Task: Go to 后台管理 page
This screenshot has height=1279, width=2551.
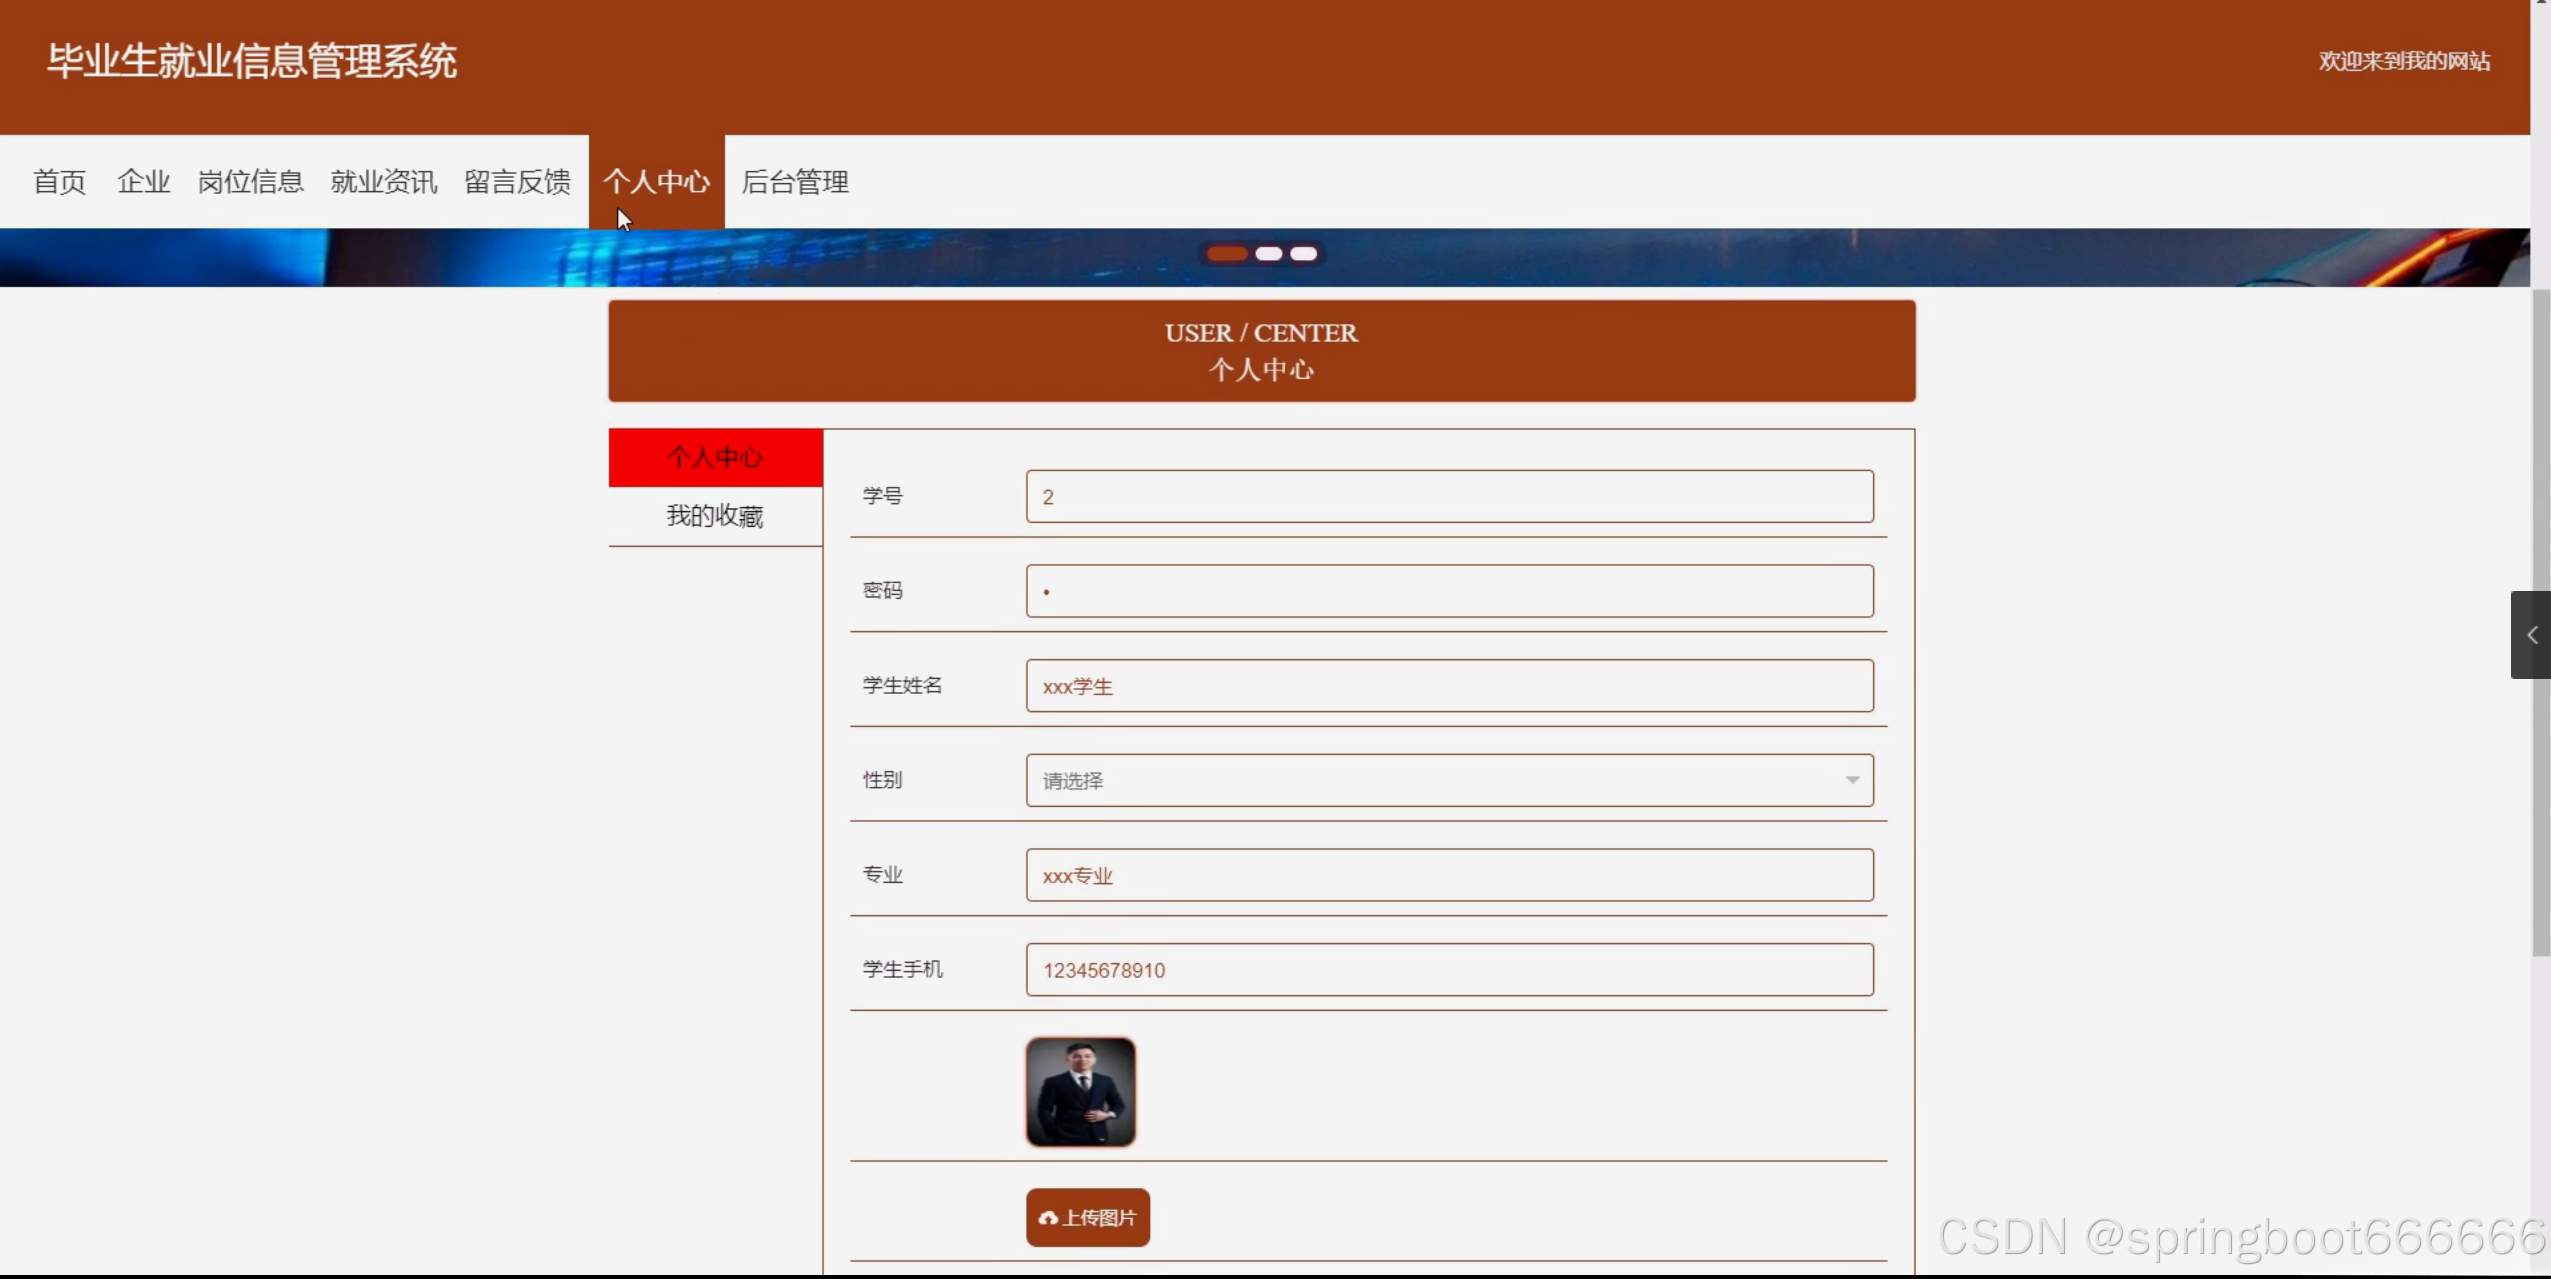Action: tap(795, 182)
